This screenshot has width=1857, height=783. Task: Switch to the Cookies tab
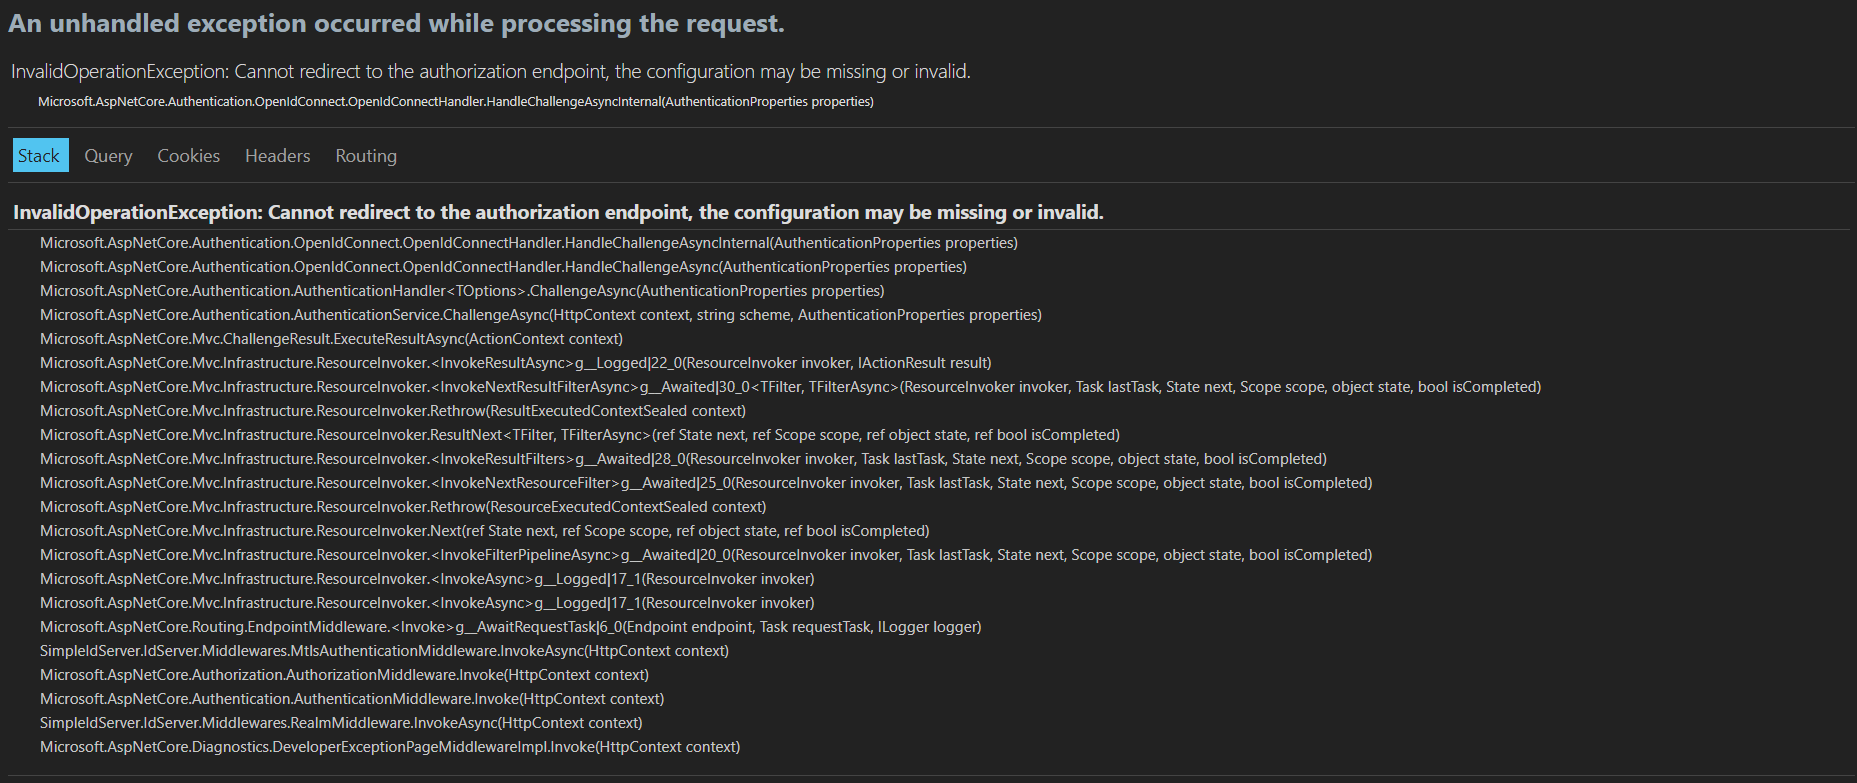pyautogui.click(x=188, y=155)
